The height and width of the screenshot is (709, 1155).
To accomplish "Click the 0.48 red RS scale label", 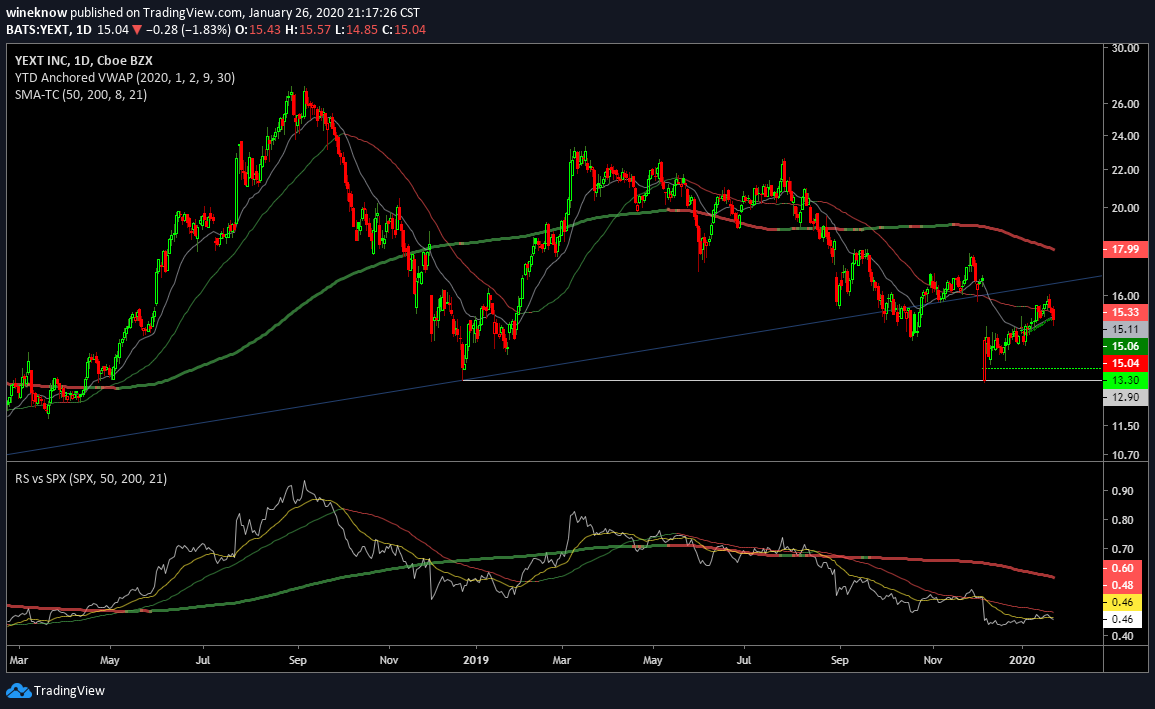I will (1123, 585).
